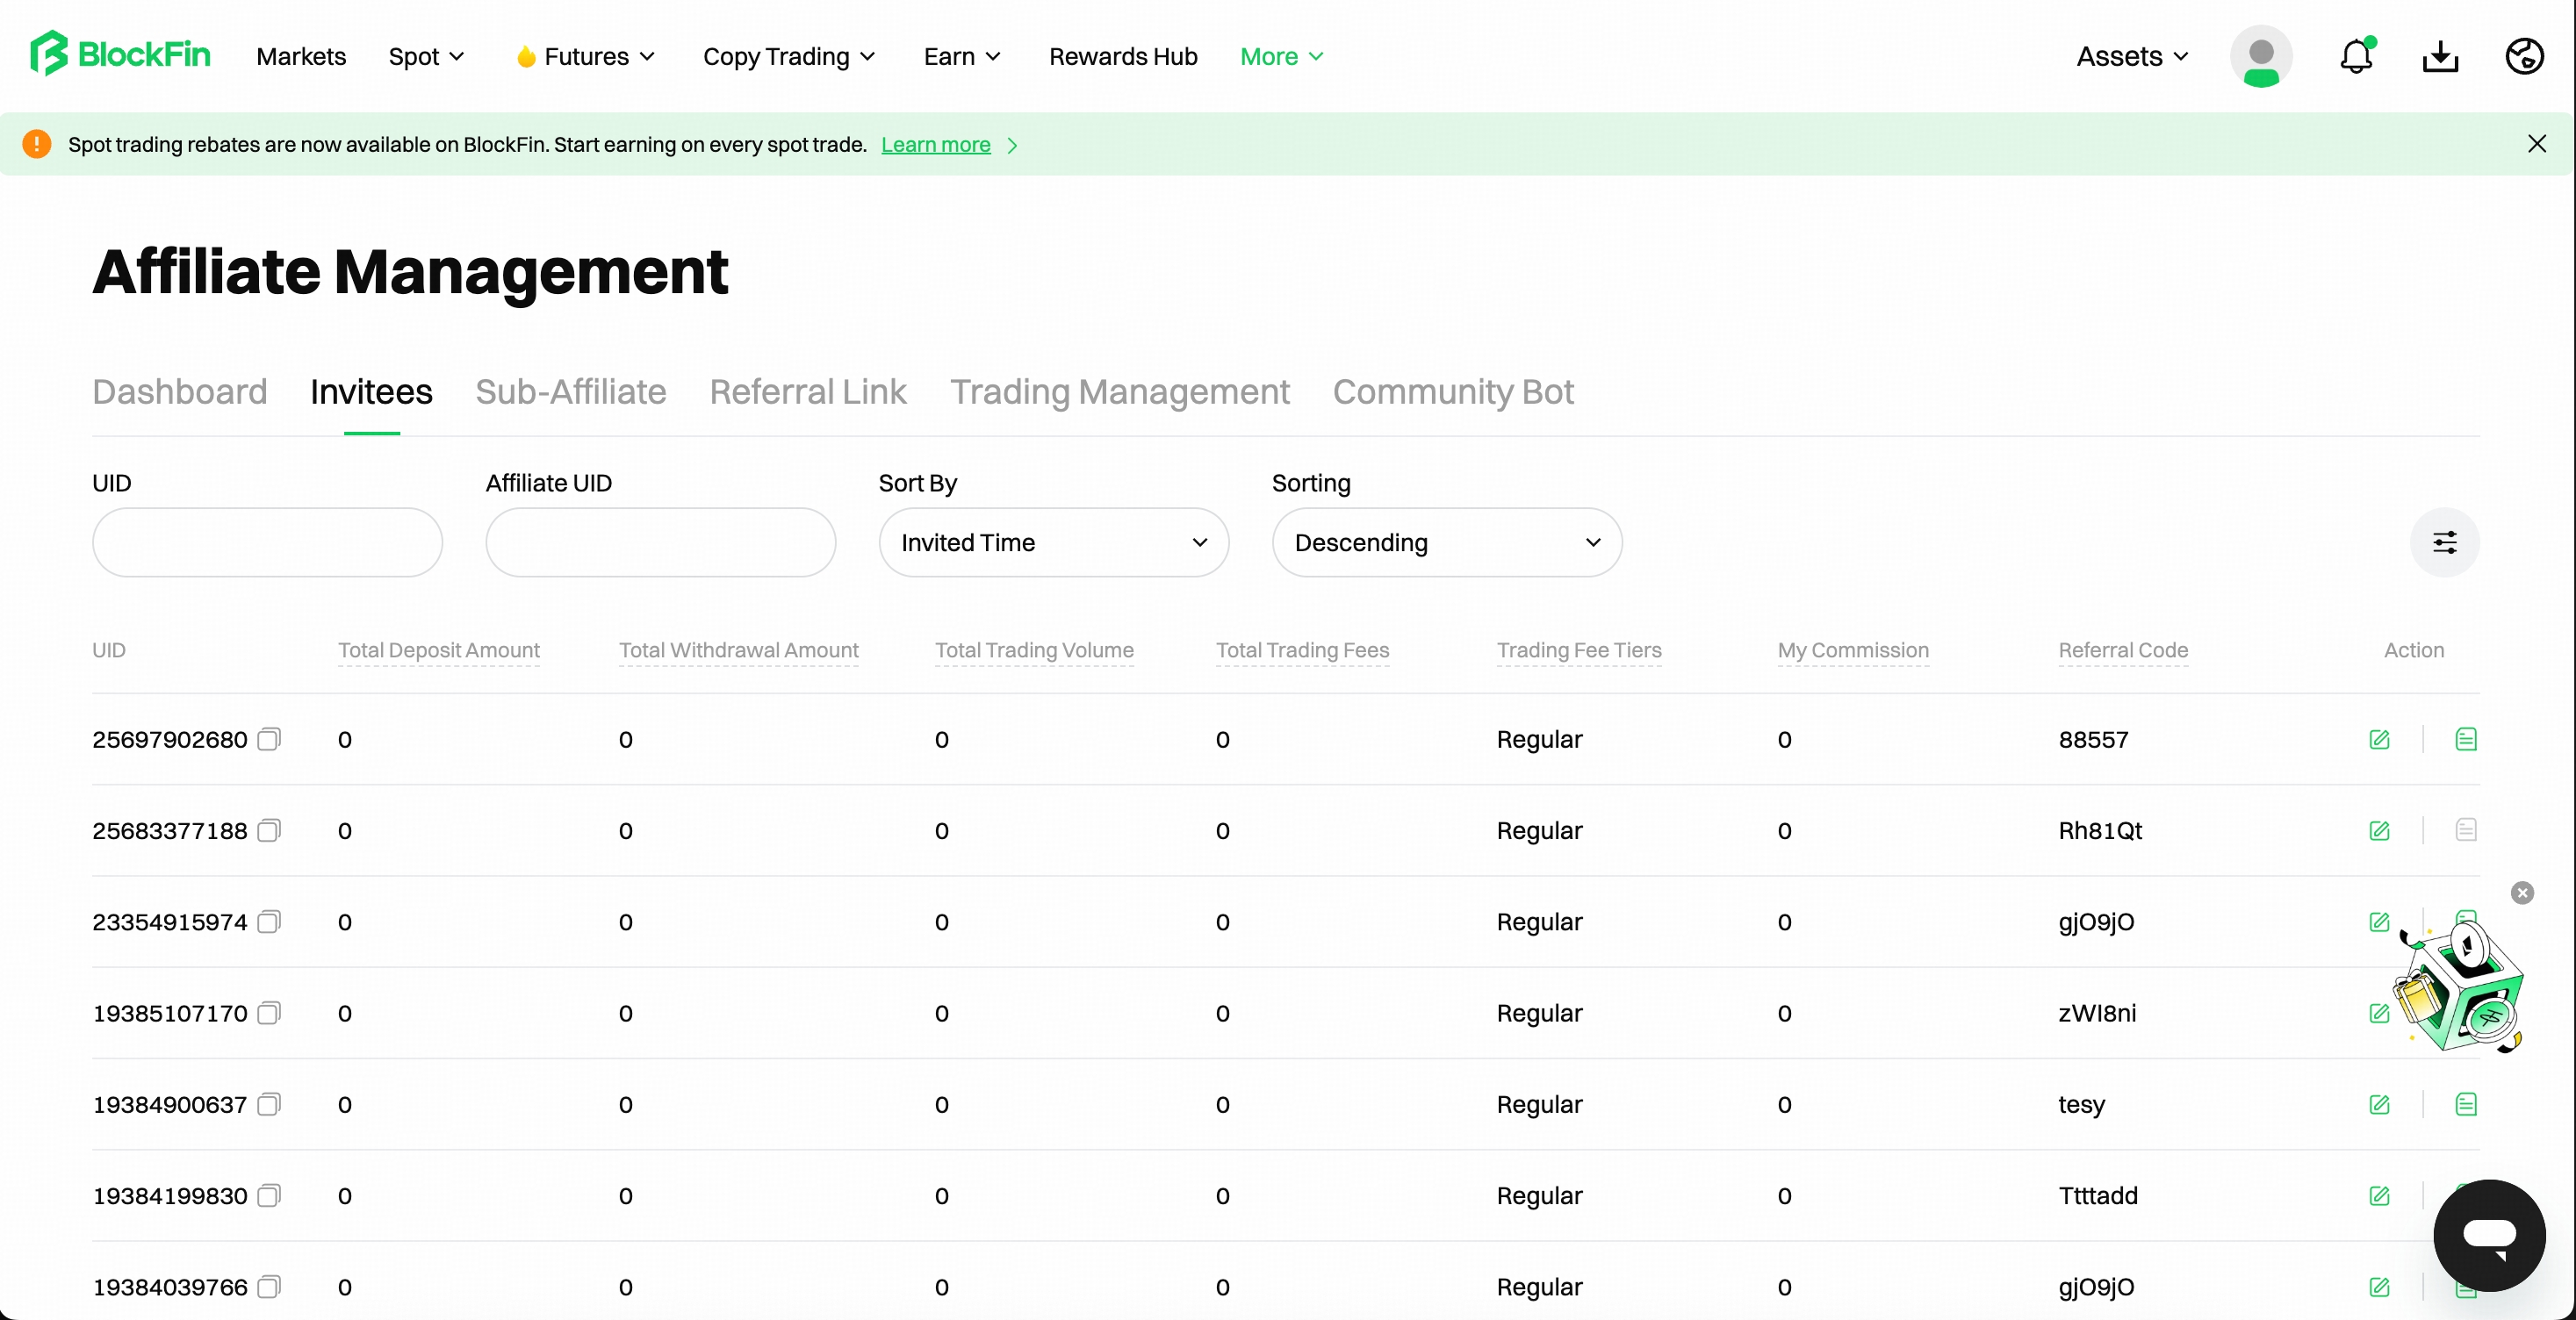Viewport: 2576px width, 1320px height.
Task: Open the filter settings icon
Action: 2444,542
